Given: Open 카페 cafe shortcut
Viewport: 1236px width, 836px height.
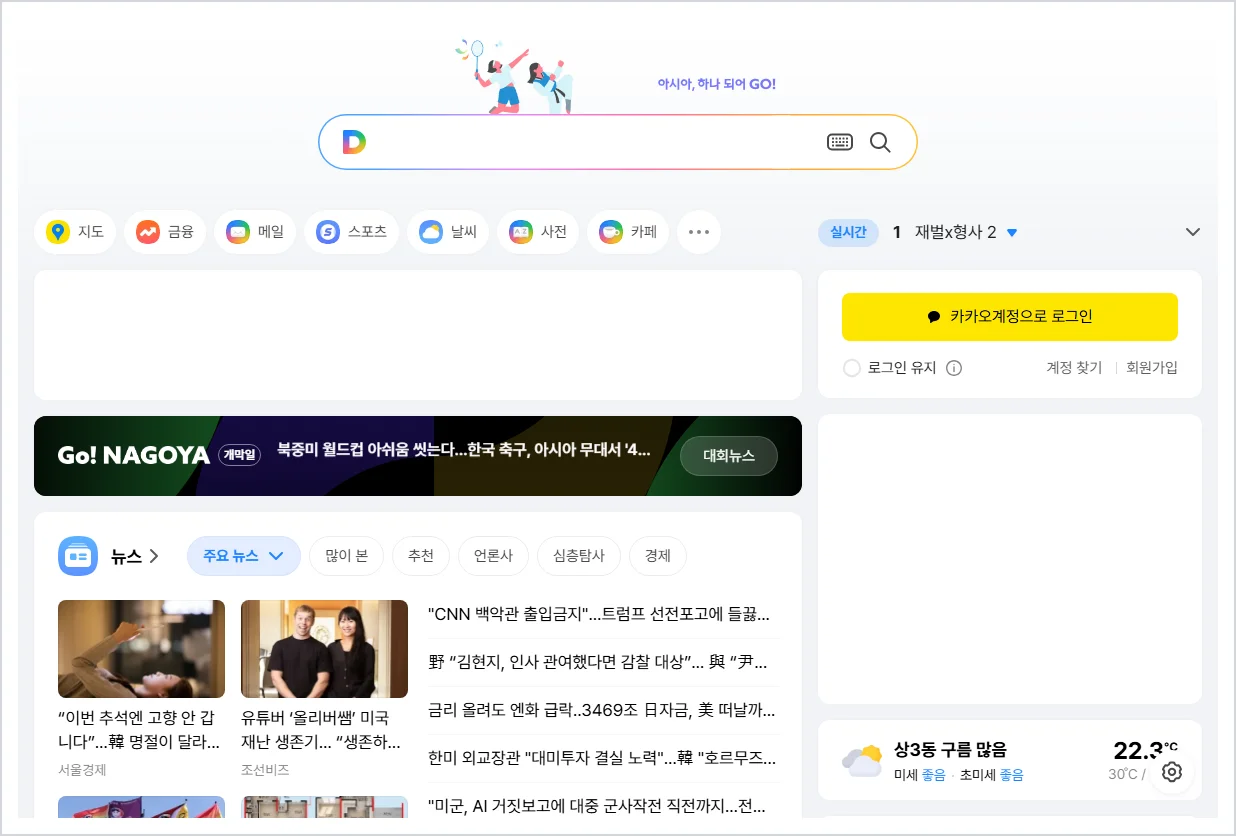Looking at the screenshot, I should click(628, 232).
